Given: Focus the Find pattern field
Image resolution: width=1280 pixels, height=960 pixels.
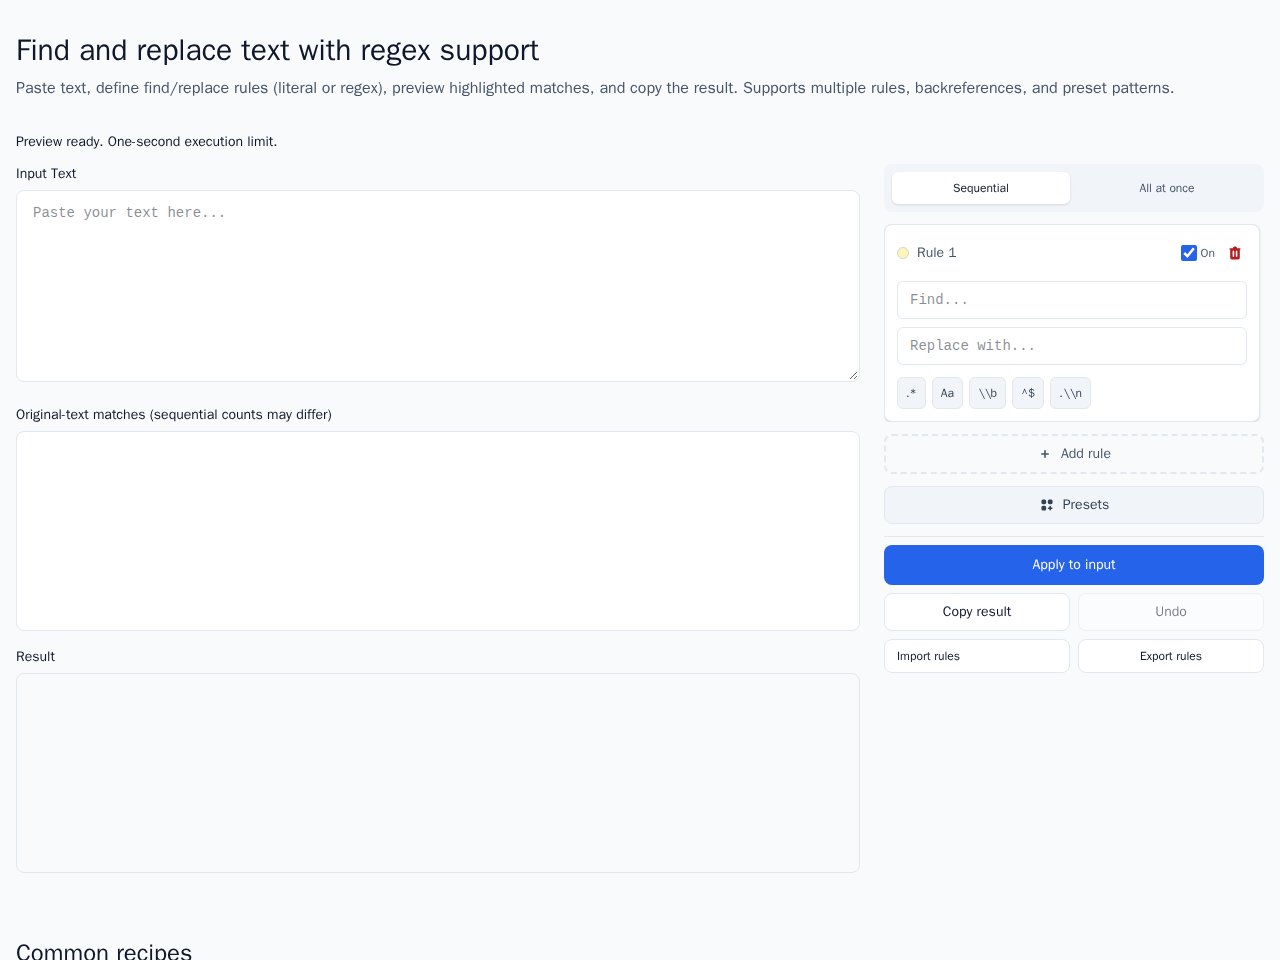Looking at the screenshot, I should [1072, 300].
